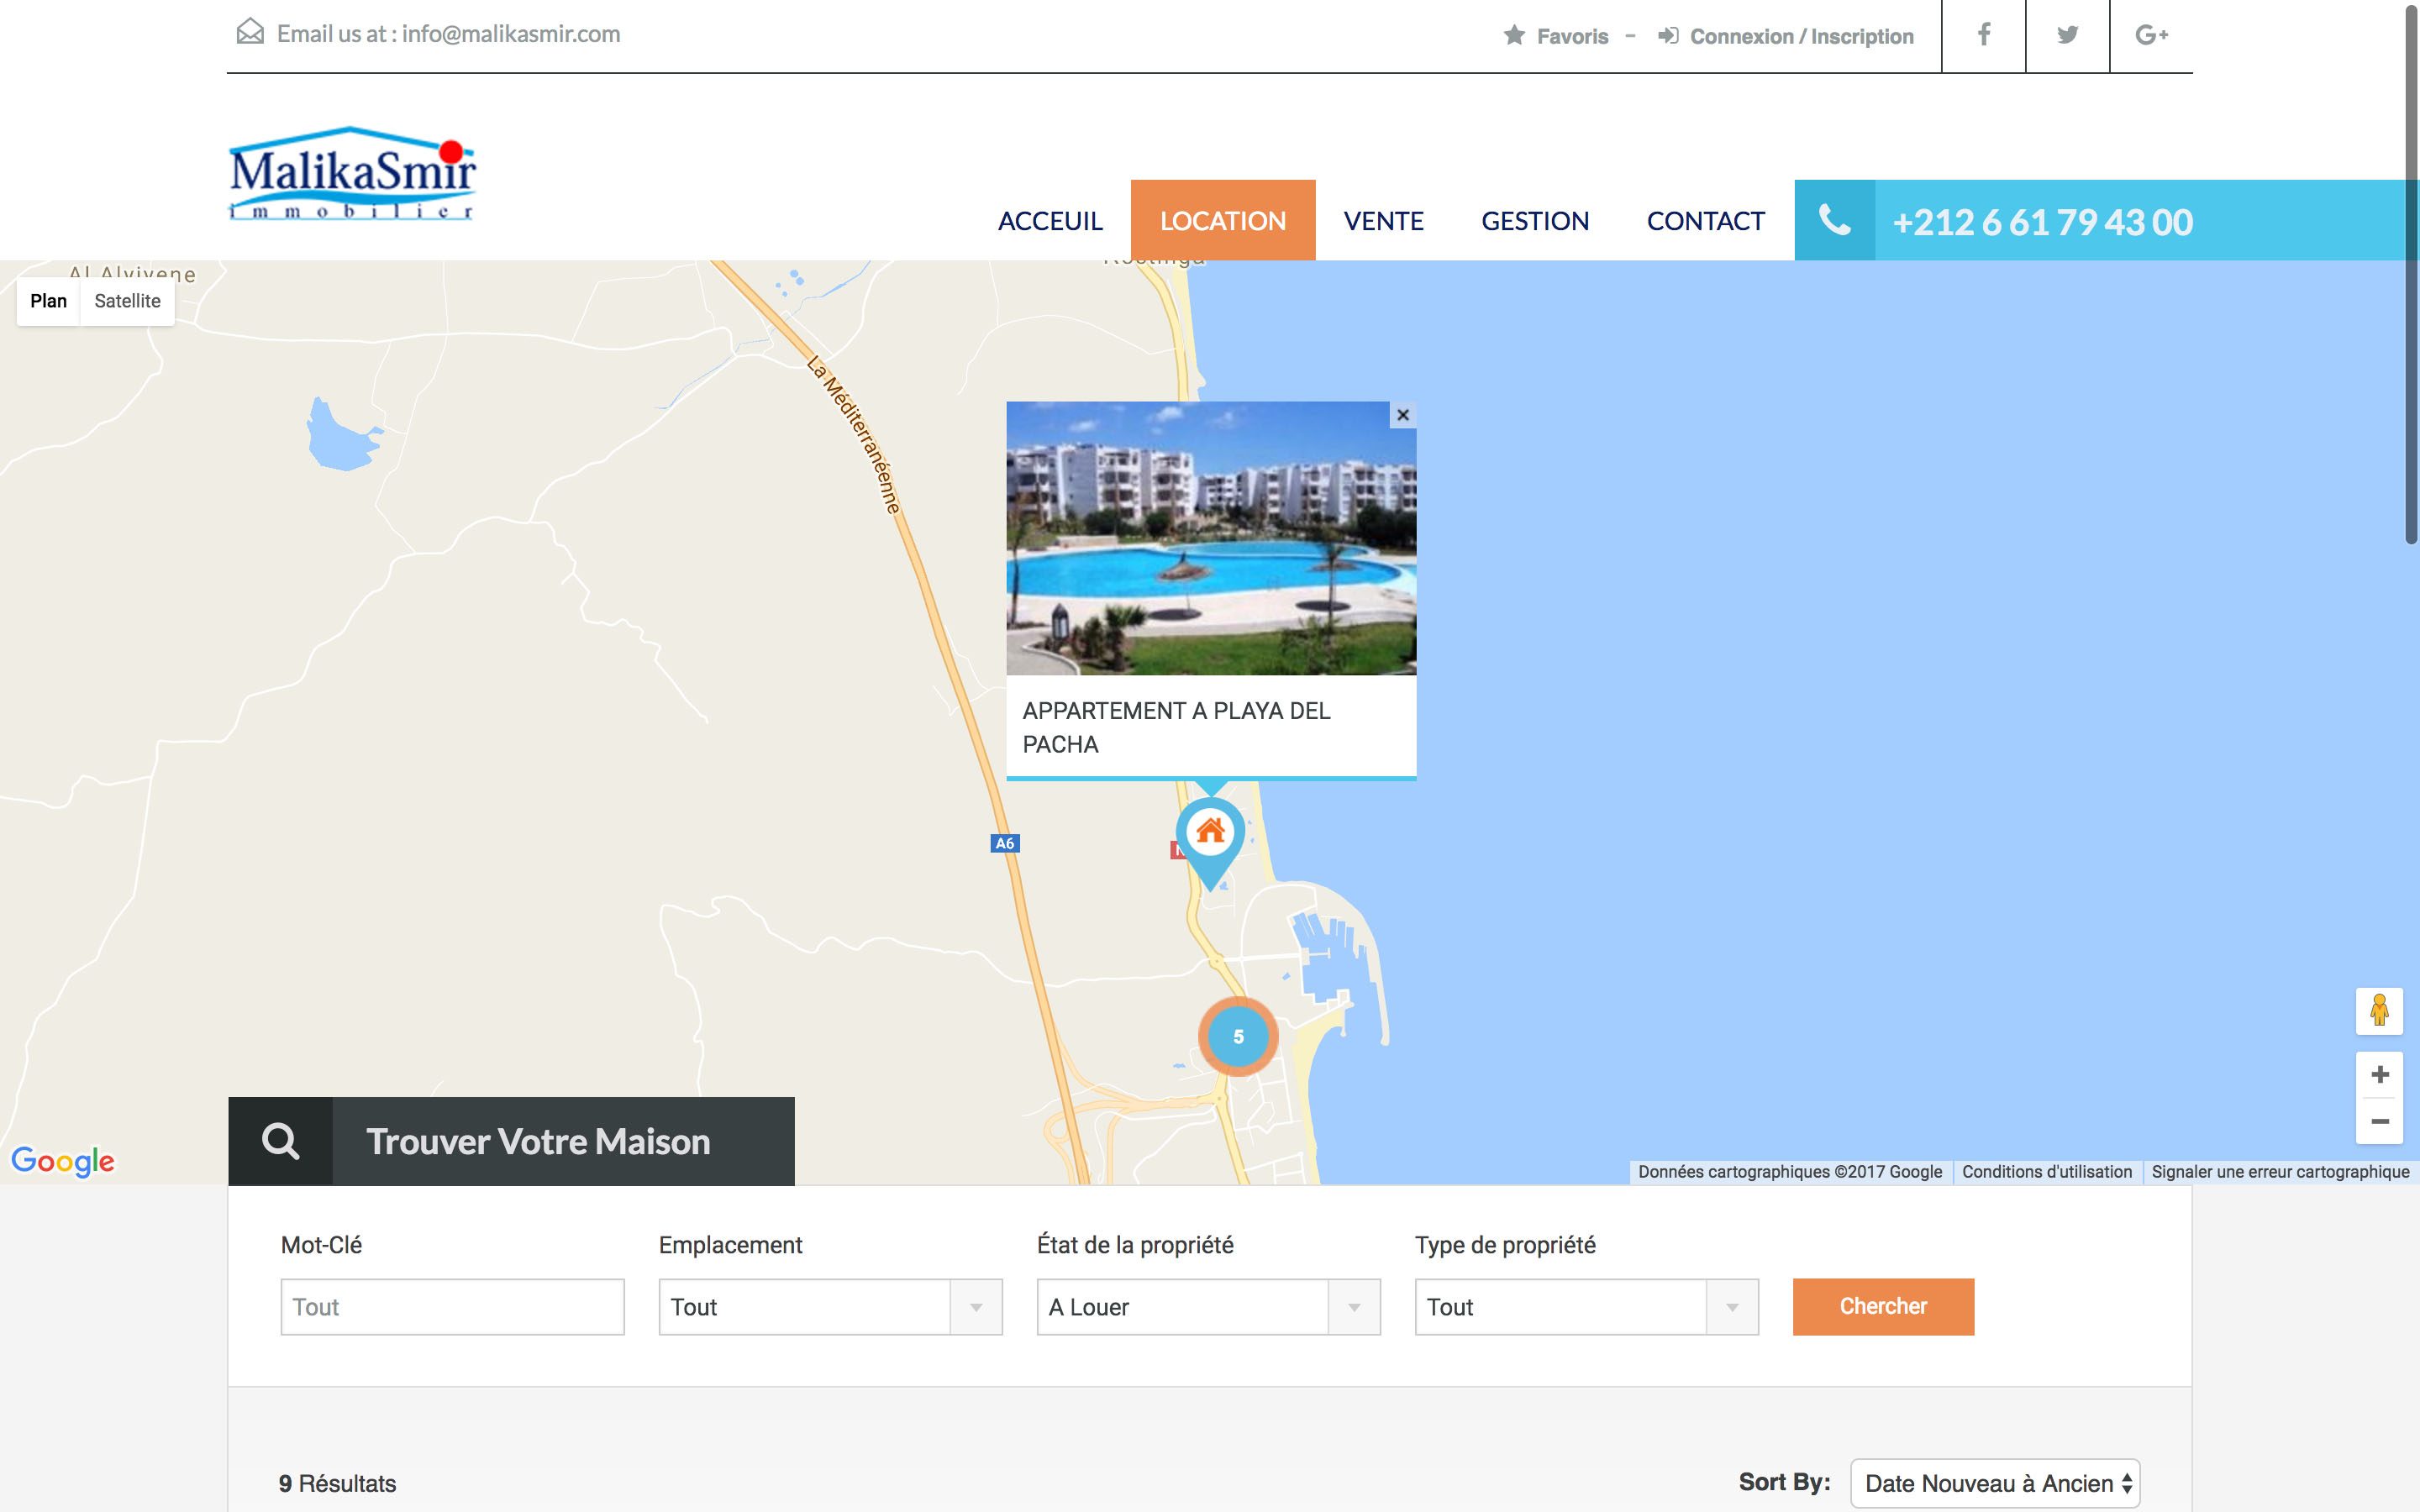Click the info@malikasmir.com email link
2420x1512 pixels.
pyautogui.click(x=511, y=33)
